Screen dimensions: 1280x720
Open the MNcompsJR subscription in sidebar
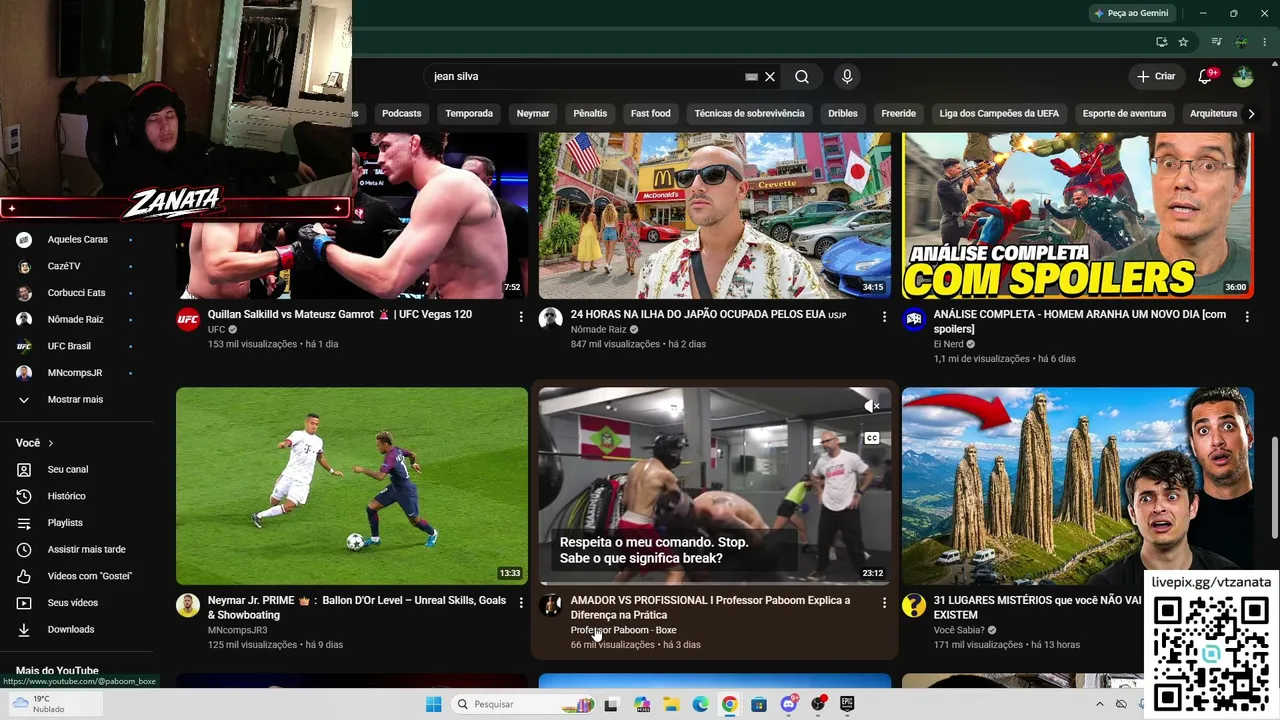[76, 373]
